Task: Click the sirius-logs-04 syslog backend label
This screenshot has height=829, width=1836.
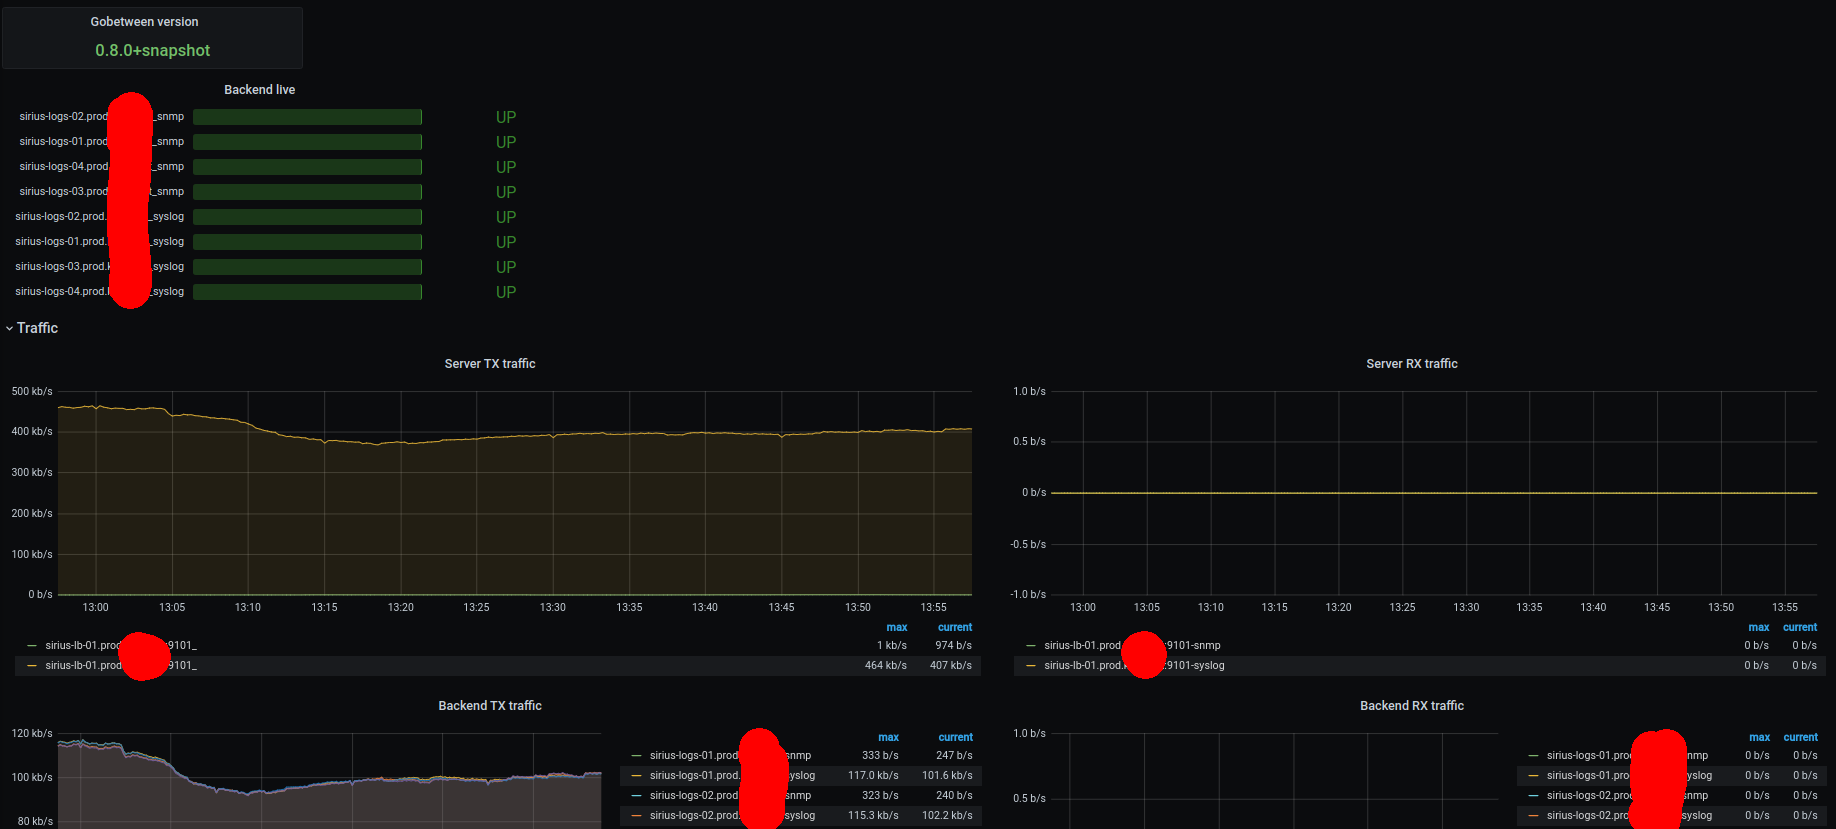Action: point(99,292)
